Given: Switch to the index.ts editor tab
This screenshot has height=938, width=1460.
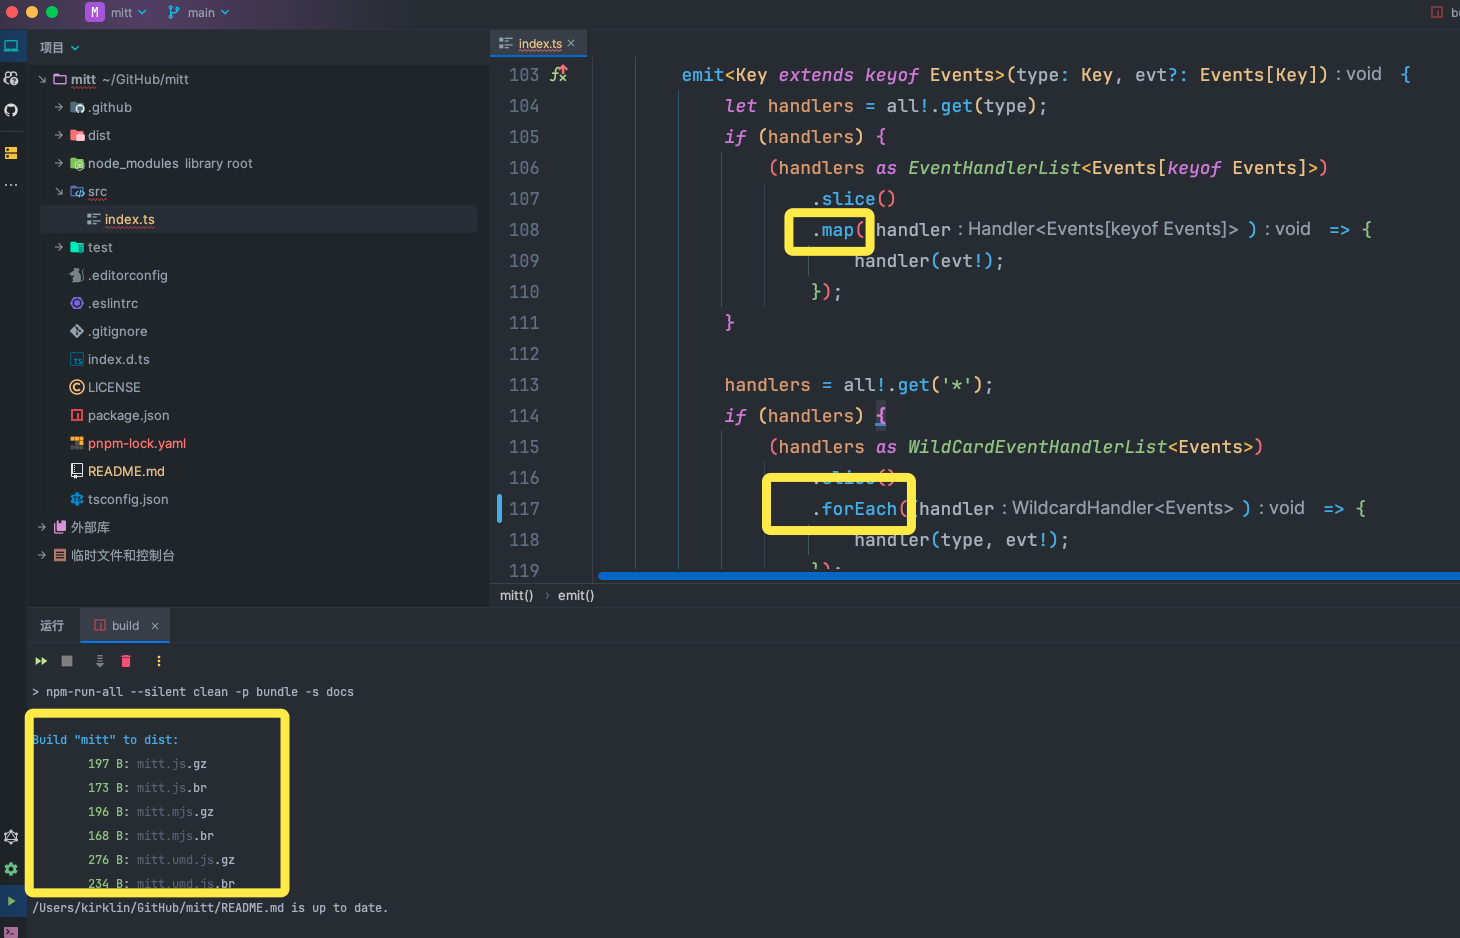Looking at the screenshot, I should 540,43.
